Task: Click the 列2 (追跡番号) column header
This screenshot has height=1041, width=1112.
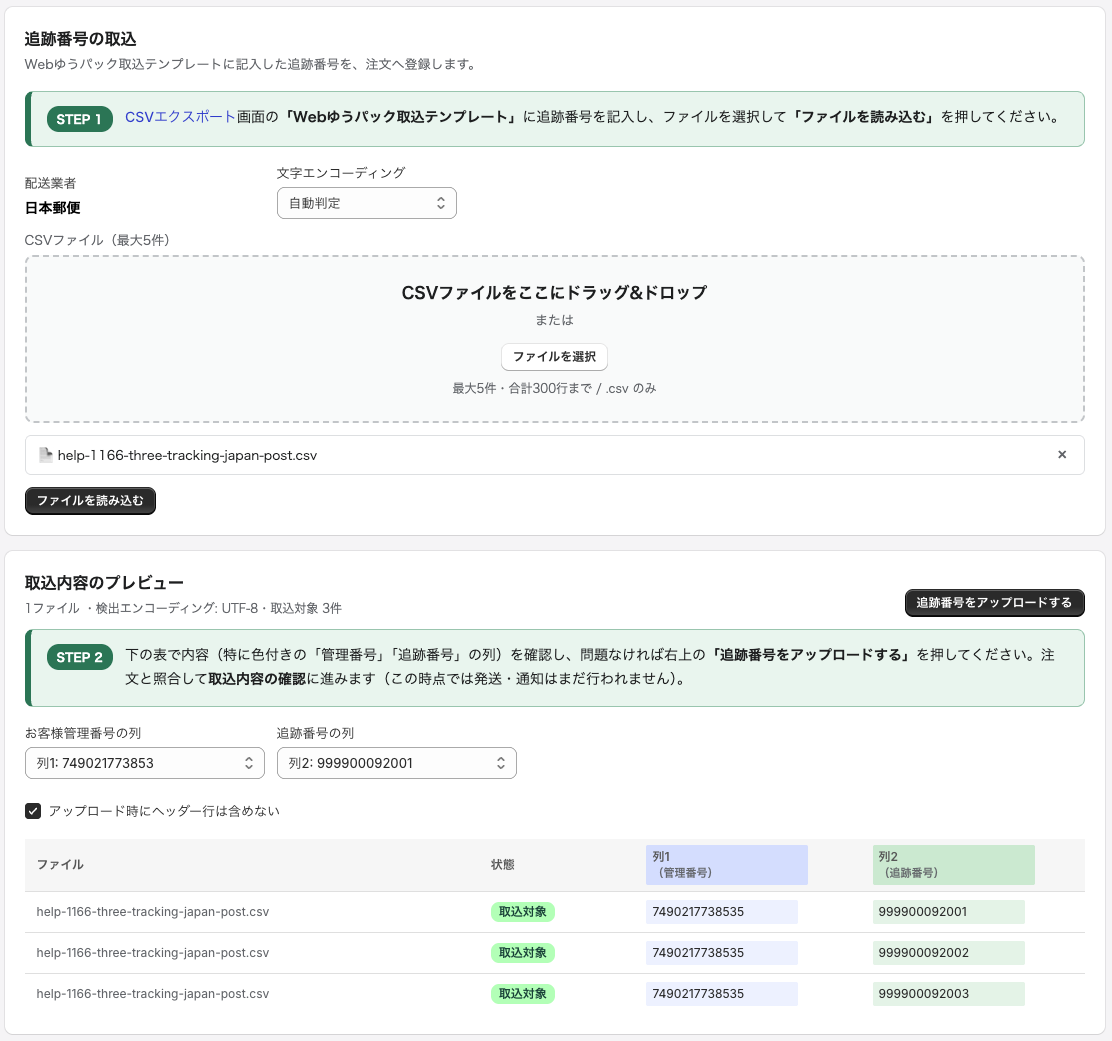Action: (953, 864)
